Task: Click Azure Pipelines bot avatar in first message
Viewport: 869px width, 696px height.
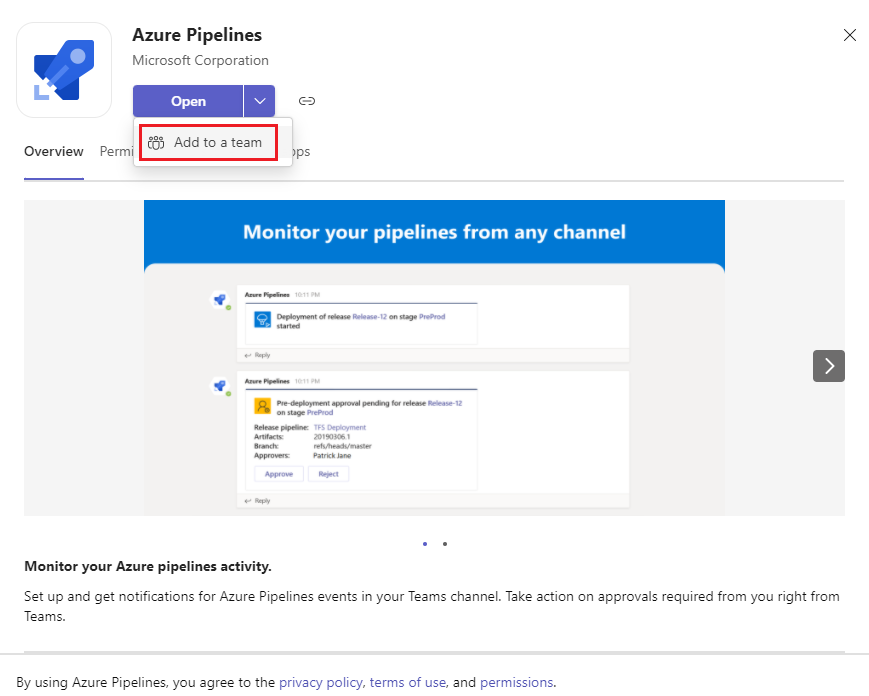Action: (x=221, y=300)
